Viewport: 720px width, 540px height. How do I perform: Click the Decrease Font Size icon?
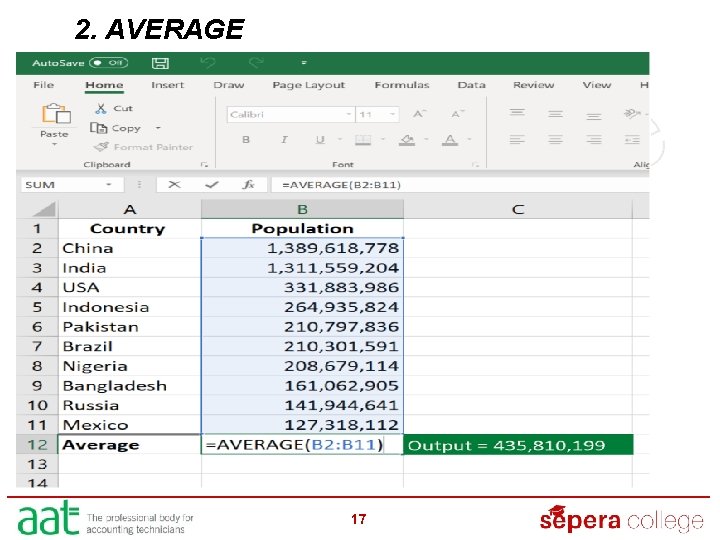[457, 114]
